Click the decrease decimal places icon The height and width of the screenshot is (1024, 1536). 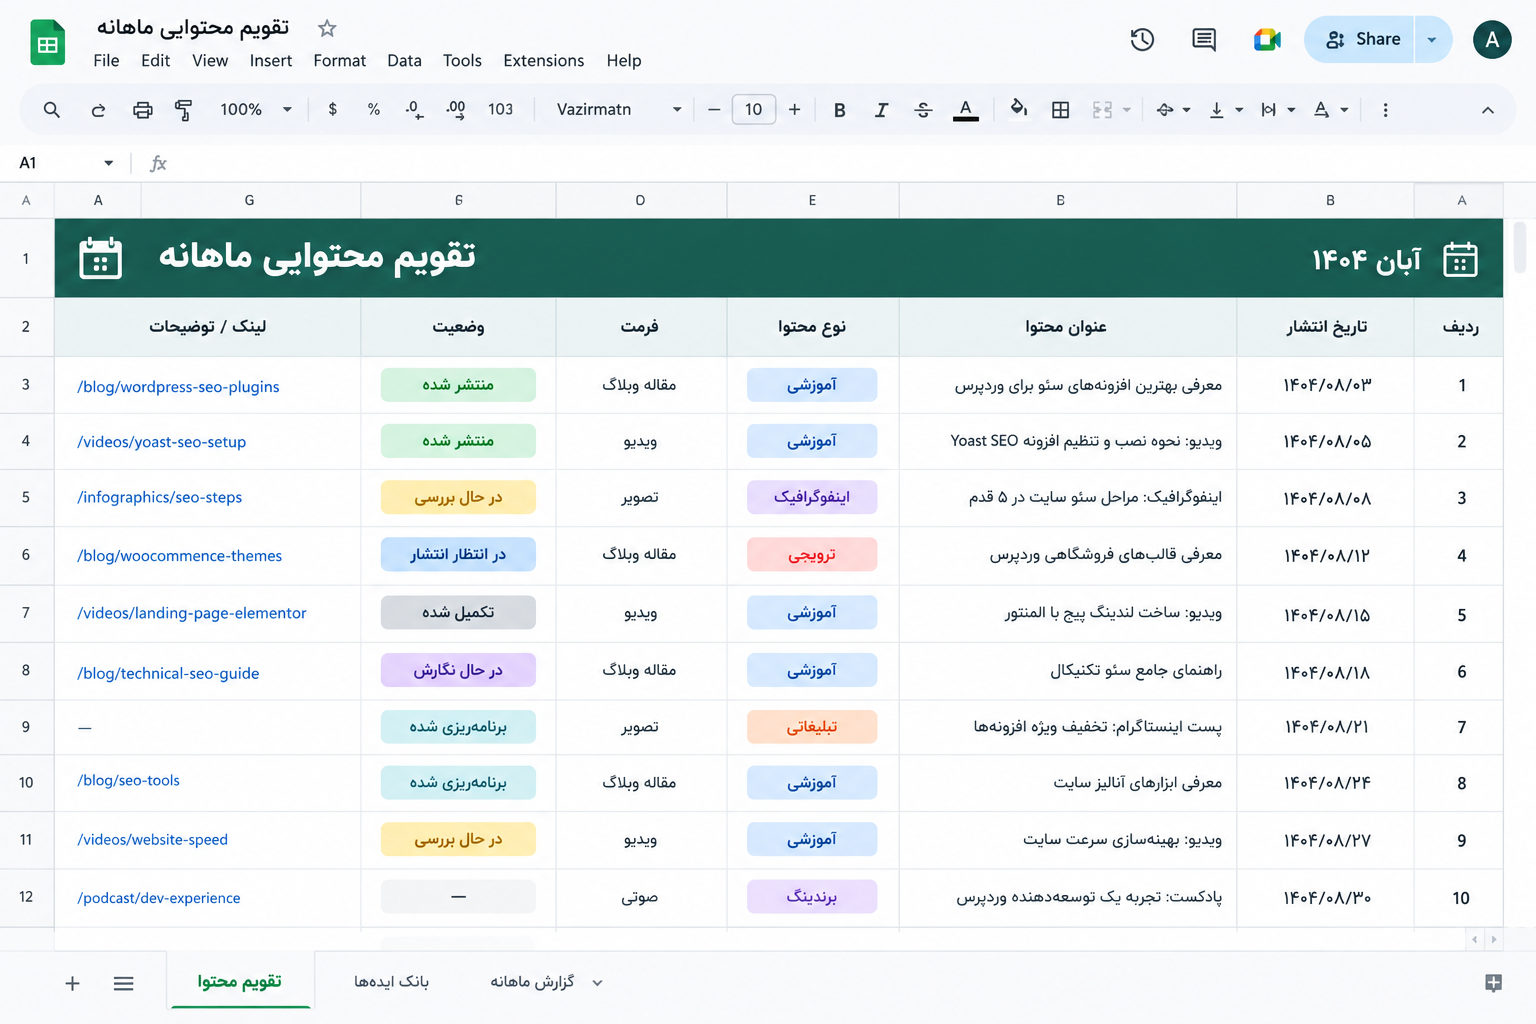click(414, 110)
